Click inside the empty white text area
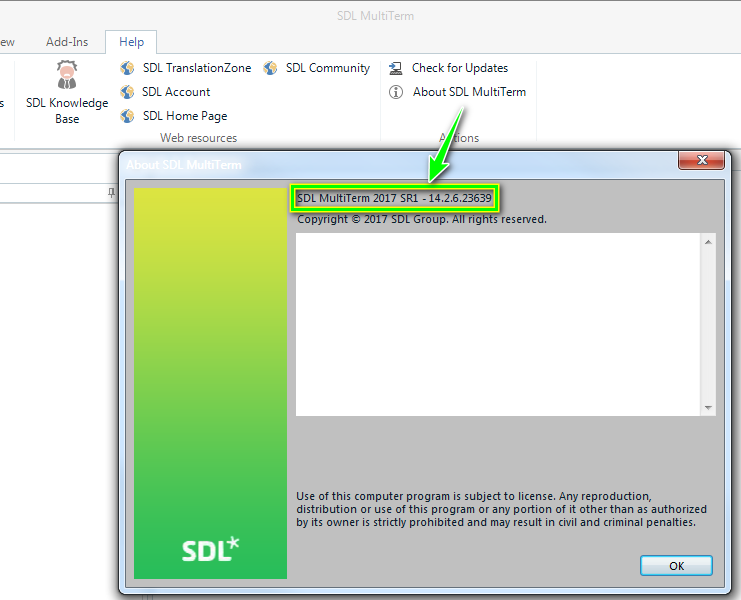This screenshot has height=600, width=741. coord(498,324)
